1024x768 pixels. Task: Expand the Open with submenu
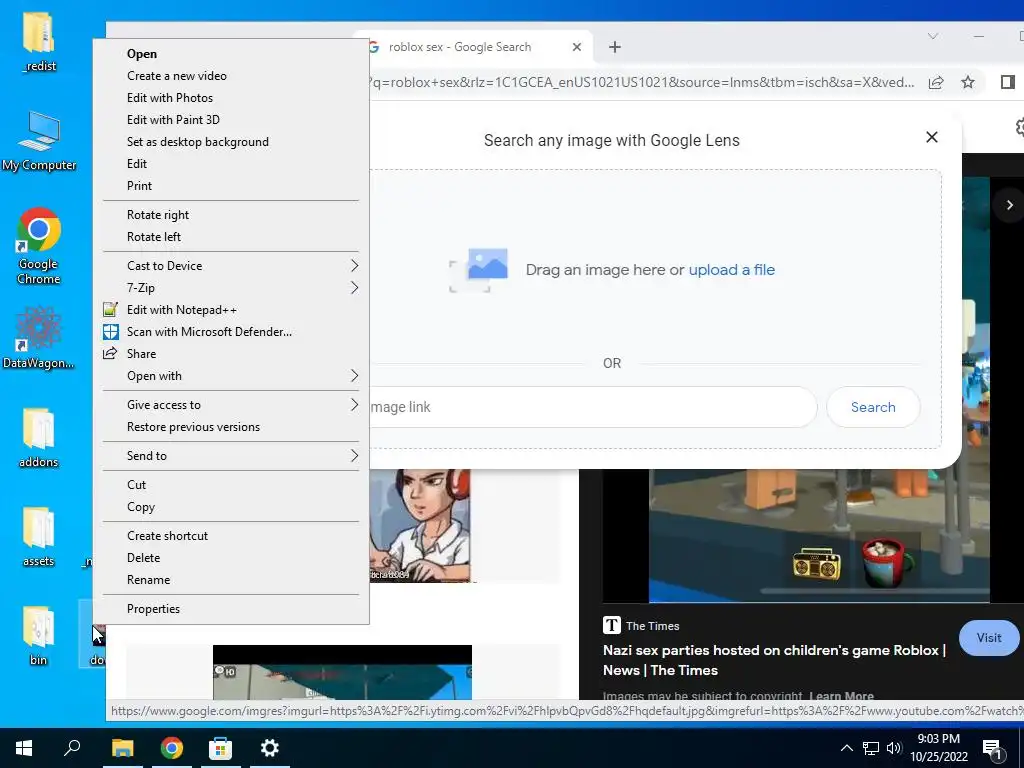point(231,376)
